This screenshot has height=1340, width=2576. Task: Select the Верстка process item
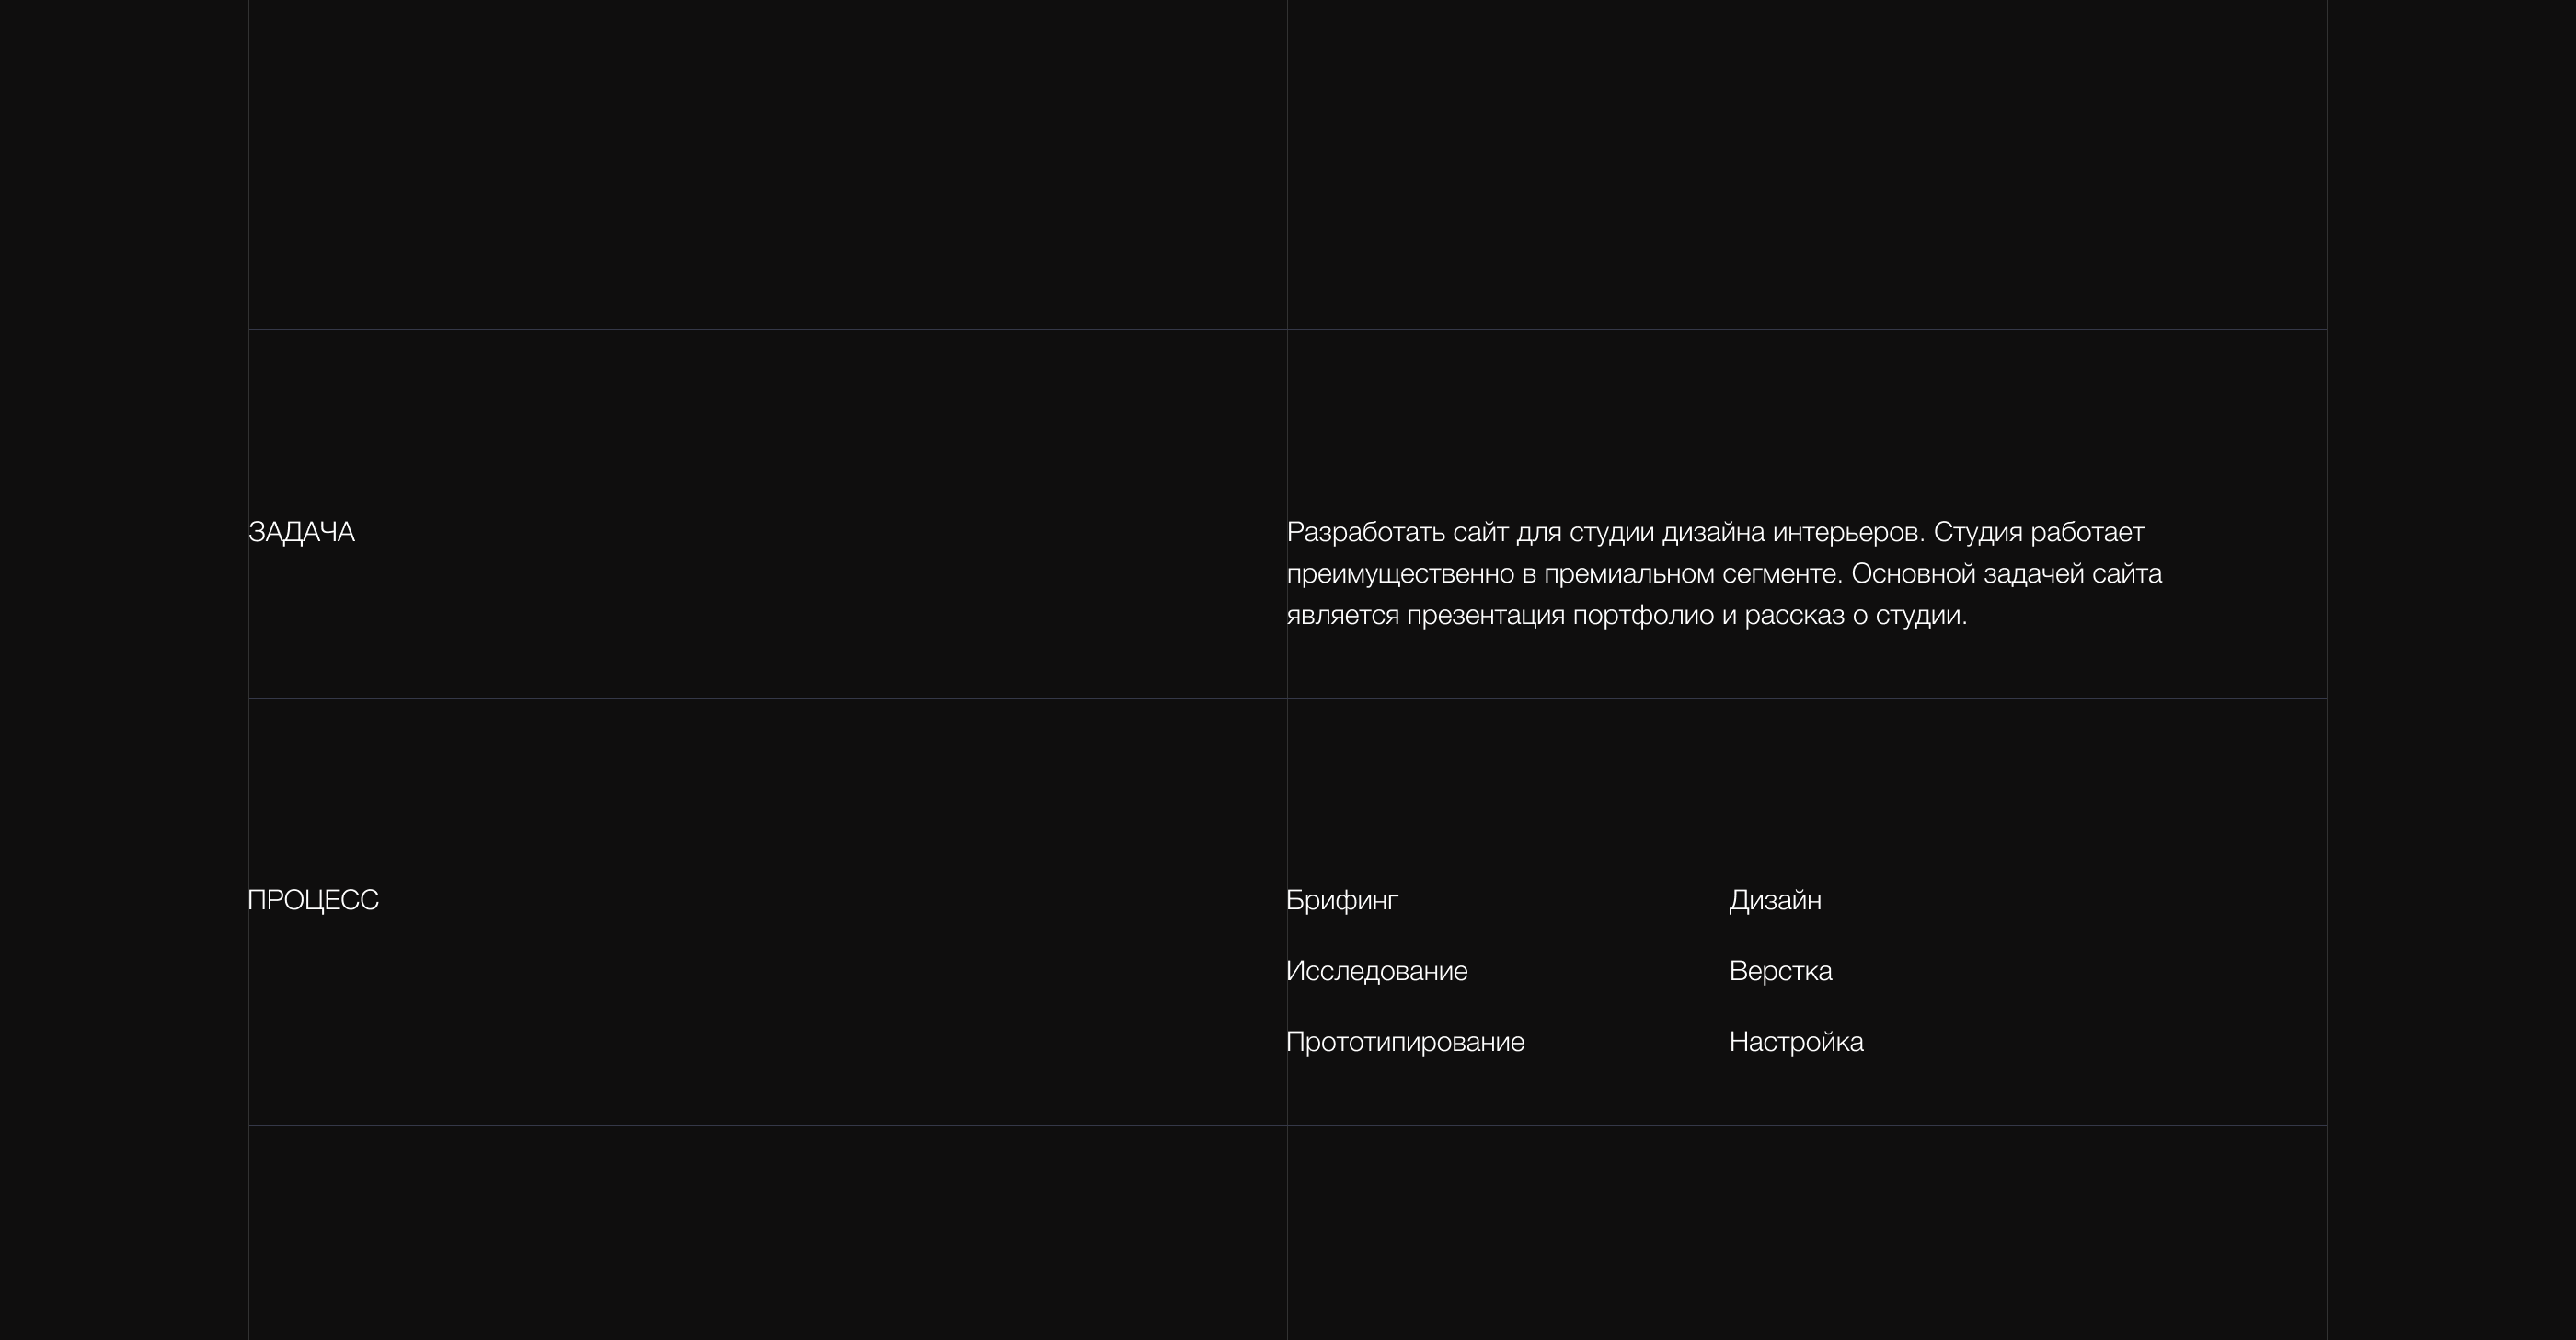tap(1780, 971)
